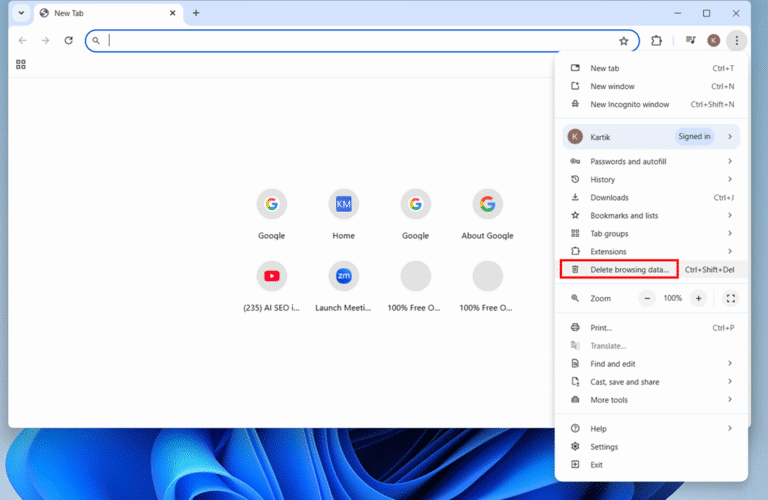Open More tools menu item
Viewport: 768px width, 500px height.
651,400
